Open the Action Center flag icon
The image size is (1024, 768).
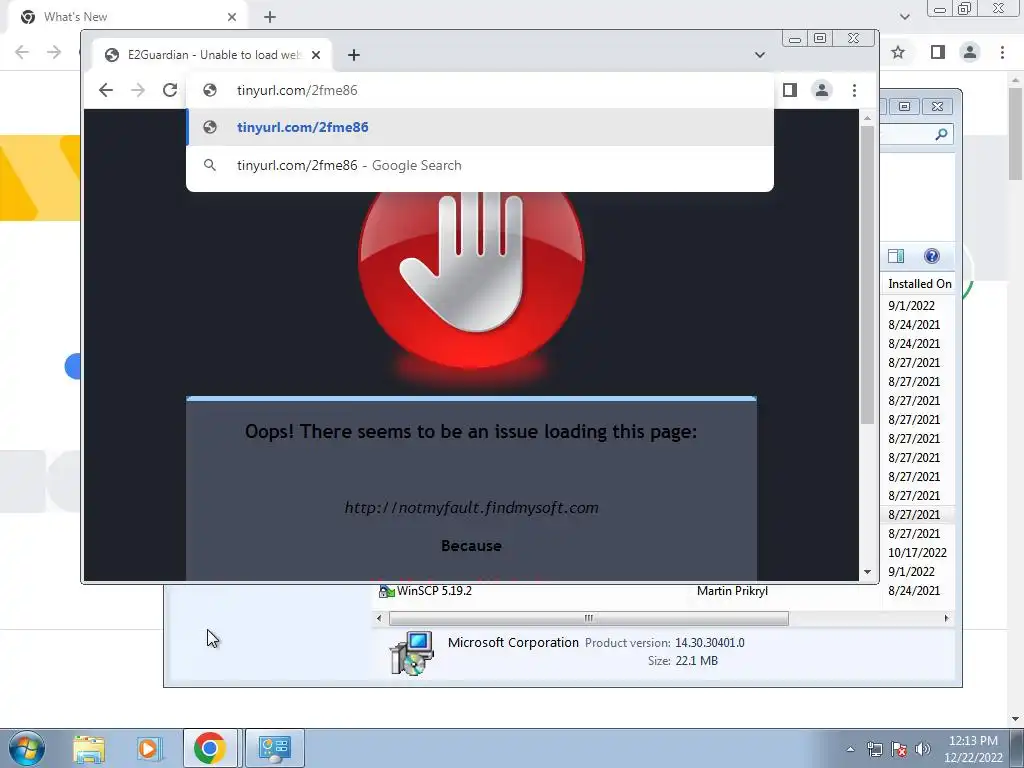[899, 749]
